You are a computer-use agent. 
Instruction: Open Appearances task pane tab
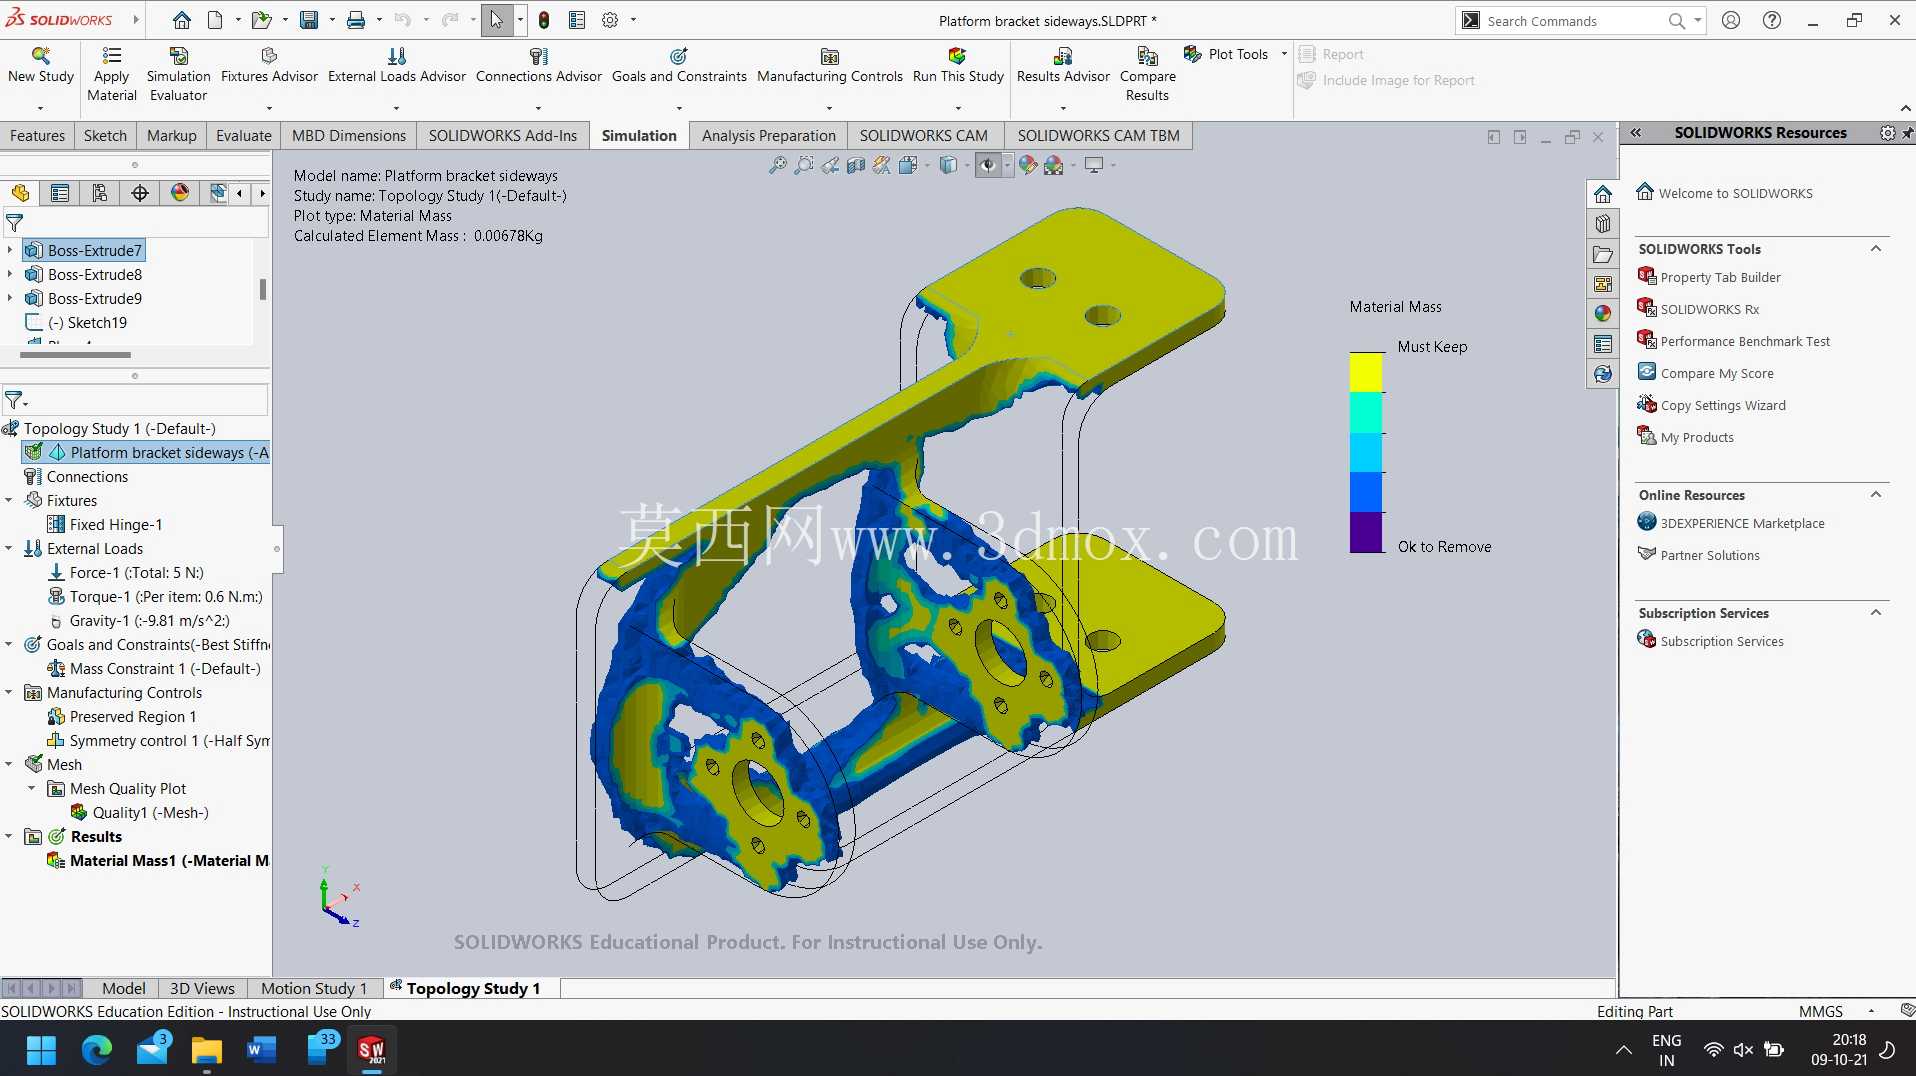click(1603, 314)
